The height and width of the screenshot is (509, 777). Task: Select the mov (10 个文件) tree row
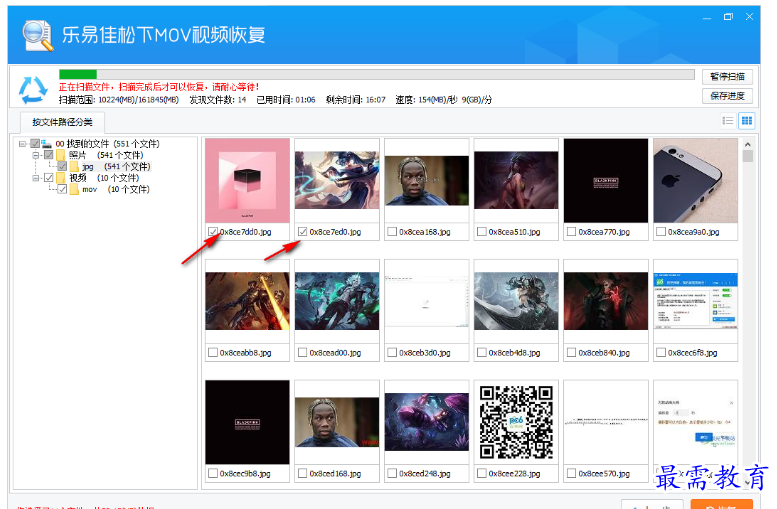pyautogui.click(x=115, y=189)
